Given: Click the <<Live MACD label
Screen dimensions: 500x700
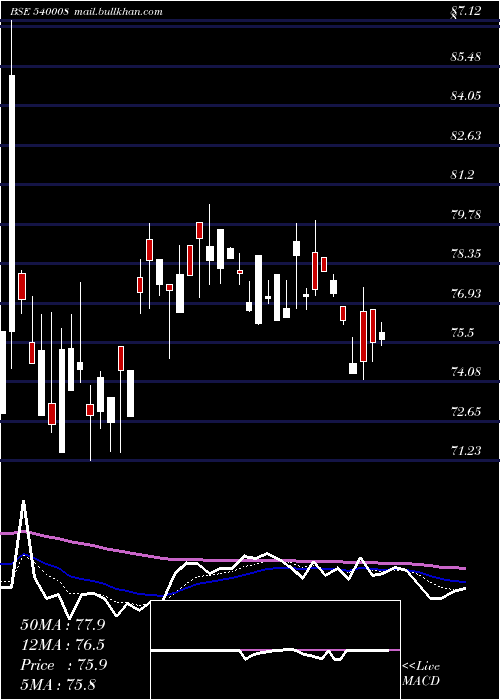Looking at the screenshot, I should coord(421,674).
